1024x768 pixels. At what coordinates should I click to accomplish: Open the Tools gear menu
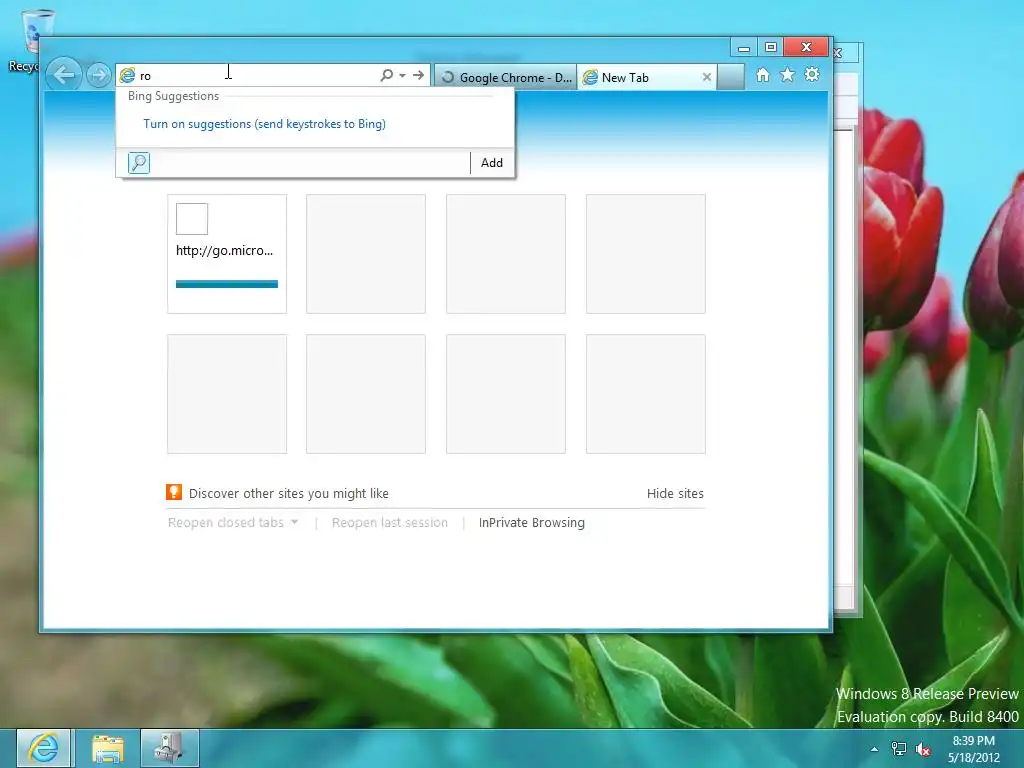(x=812, y=75)
